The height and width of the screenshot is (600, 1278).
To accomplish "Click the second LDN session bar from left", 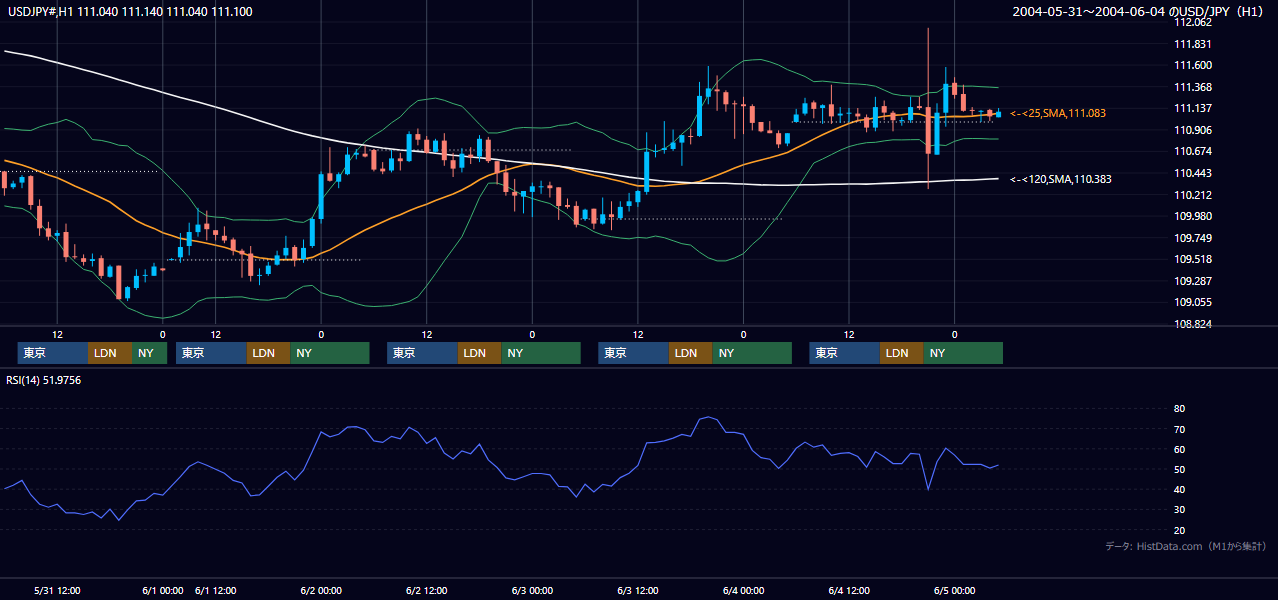I will (268, 353).
